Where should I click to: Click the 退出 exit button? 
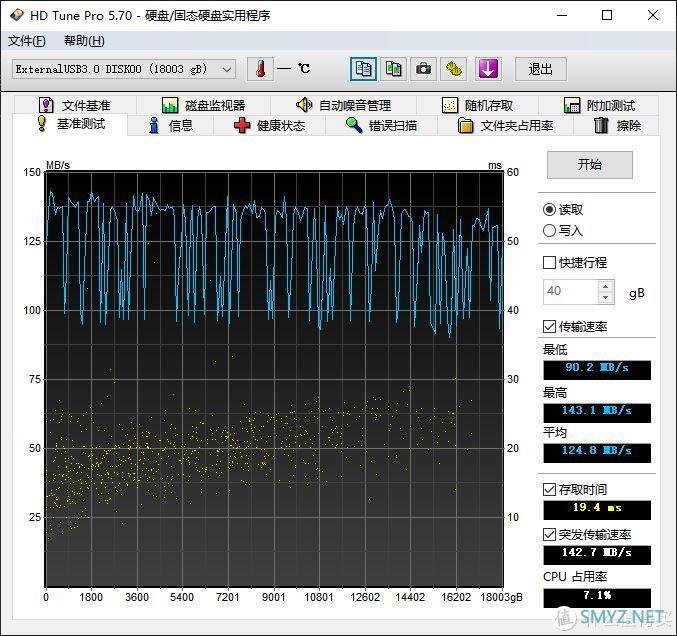click(541, 69)
